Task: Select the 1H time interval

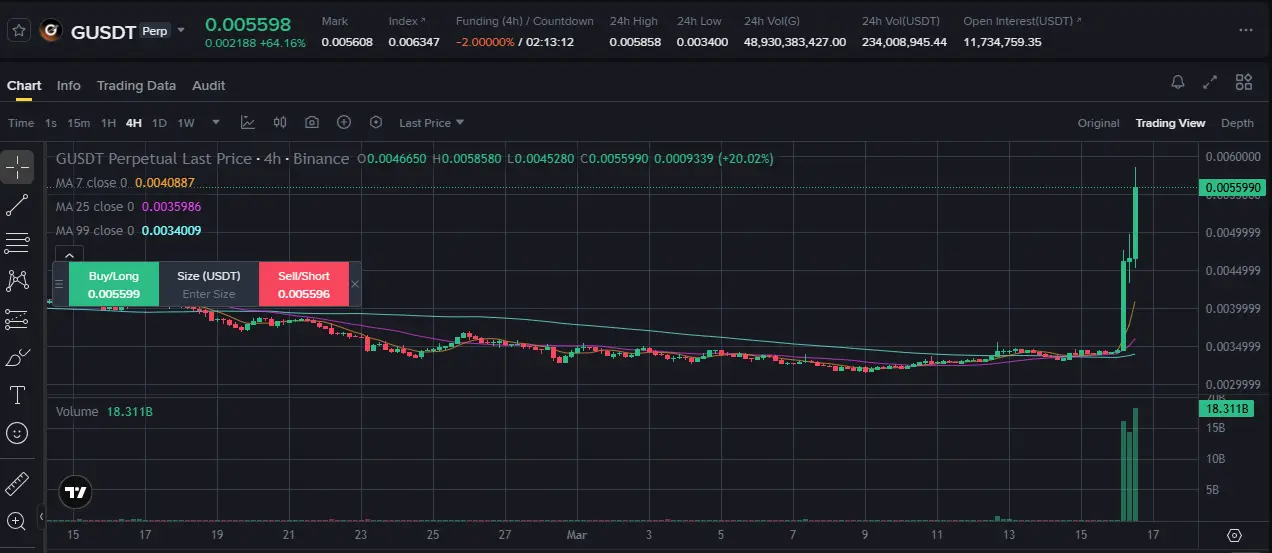Action: 108,123
